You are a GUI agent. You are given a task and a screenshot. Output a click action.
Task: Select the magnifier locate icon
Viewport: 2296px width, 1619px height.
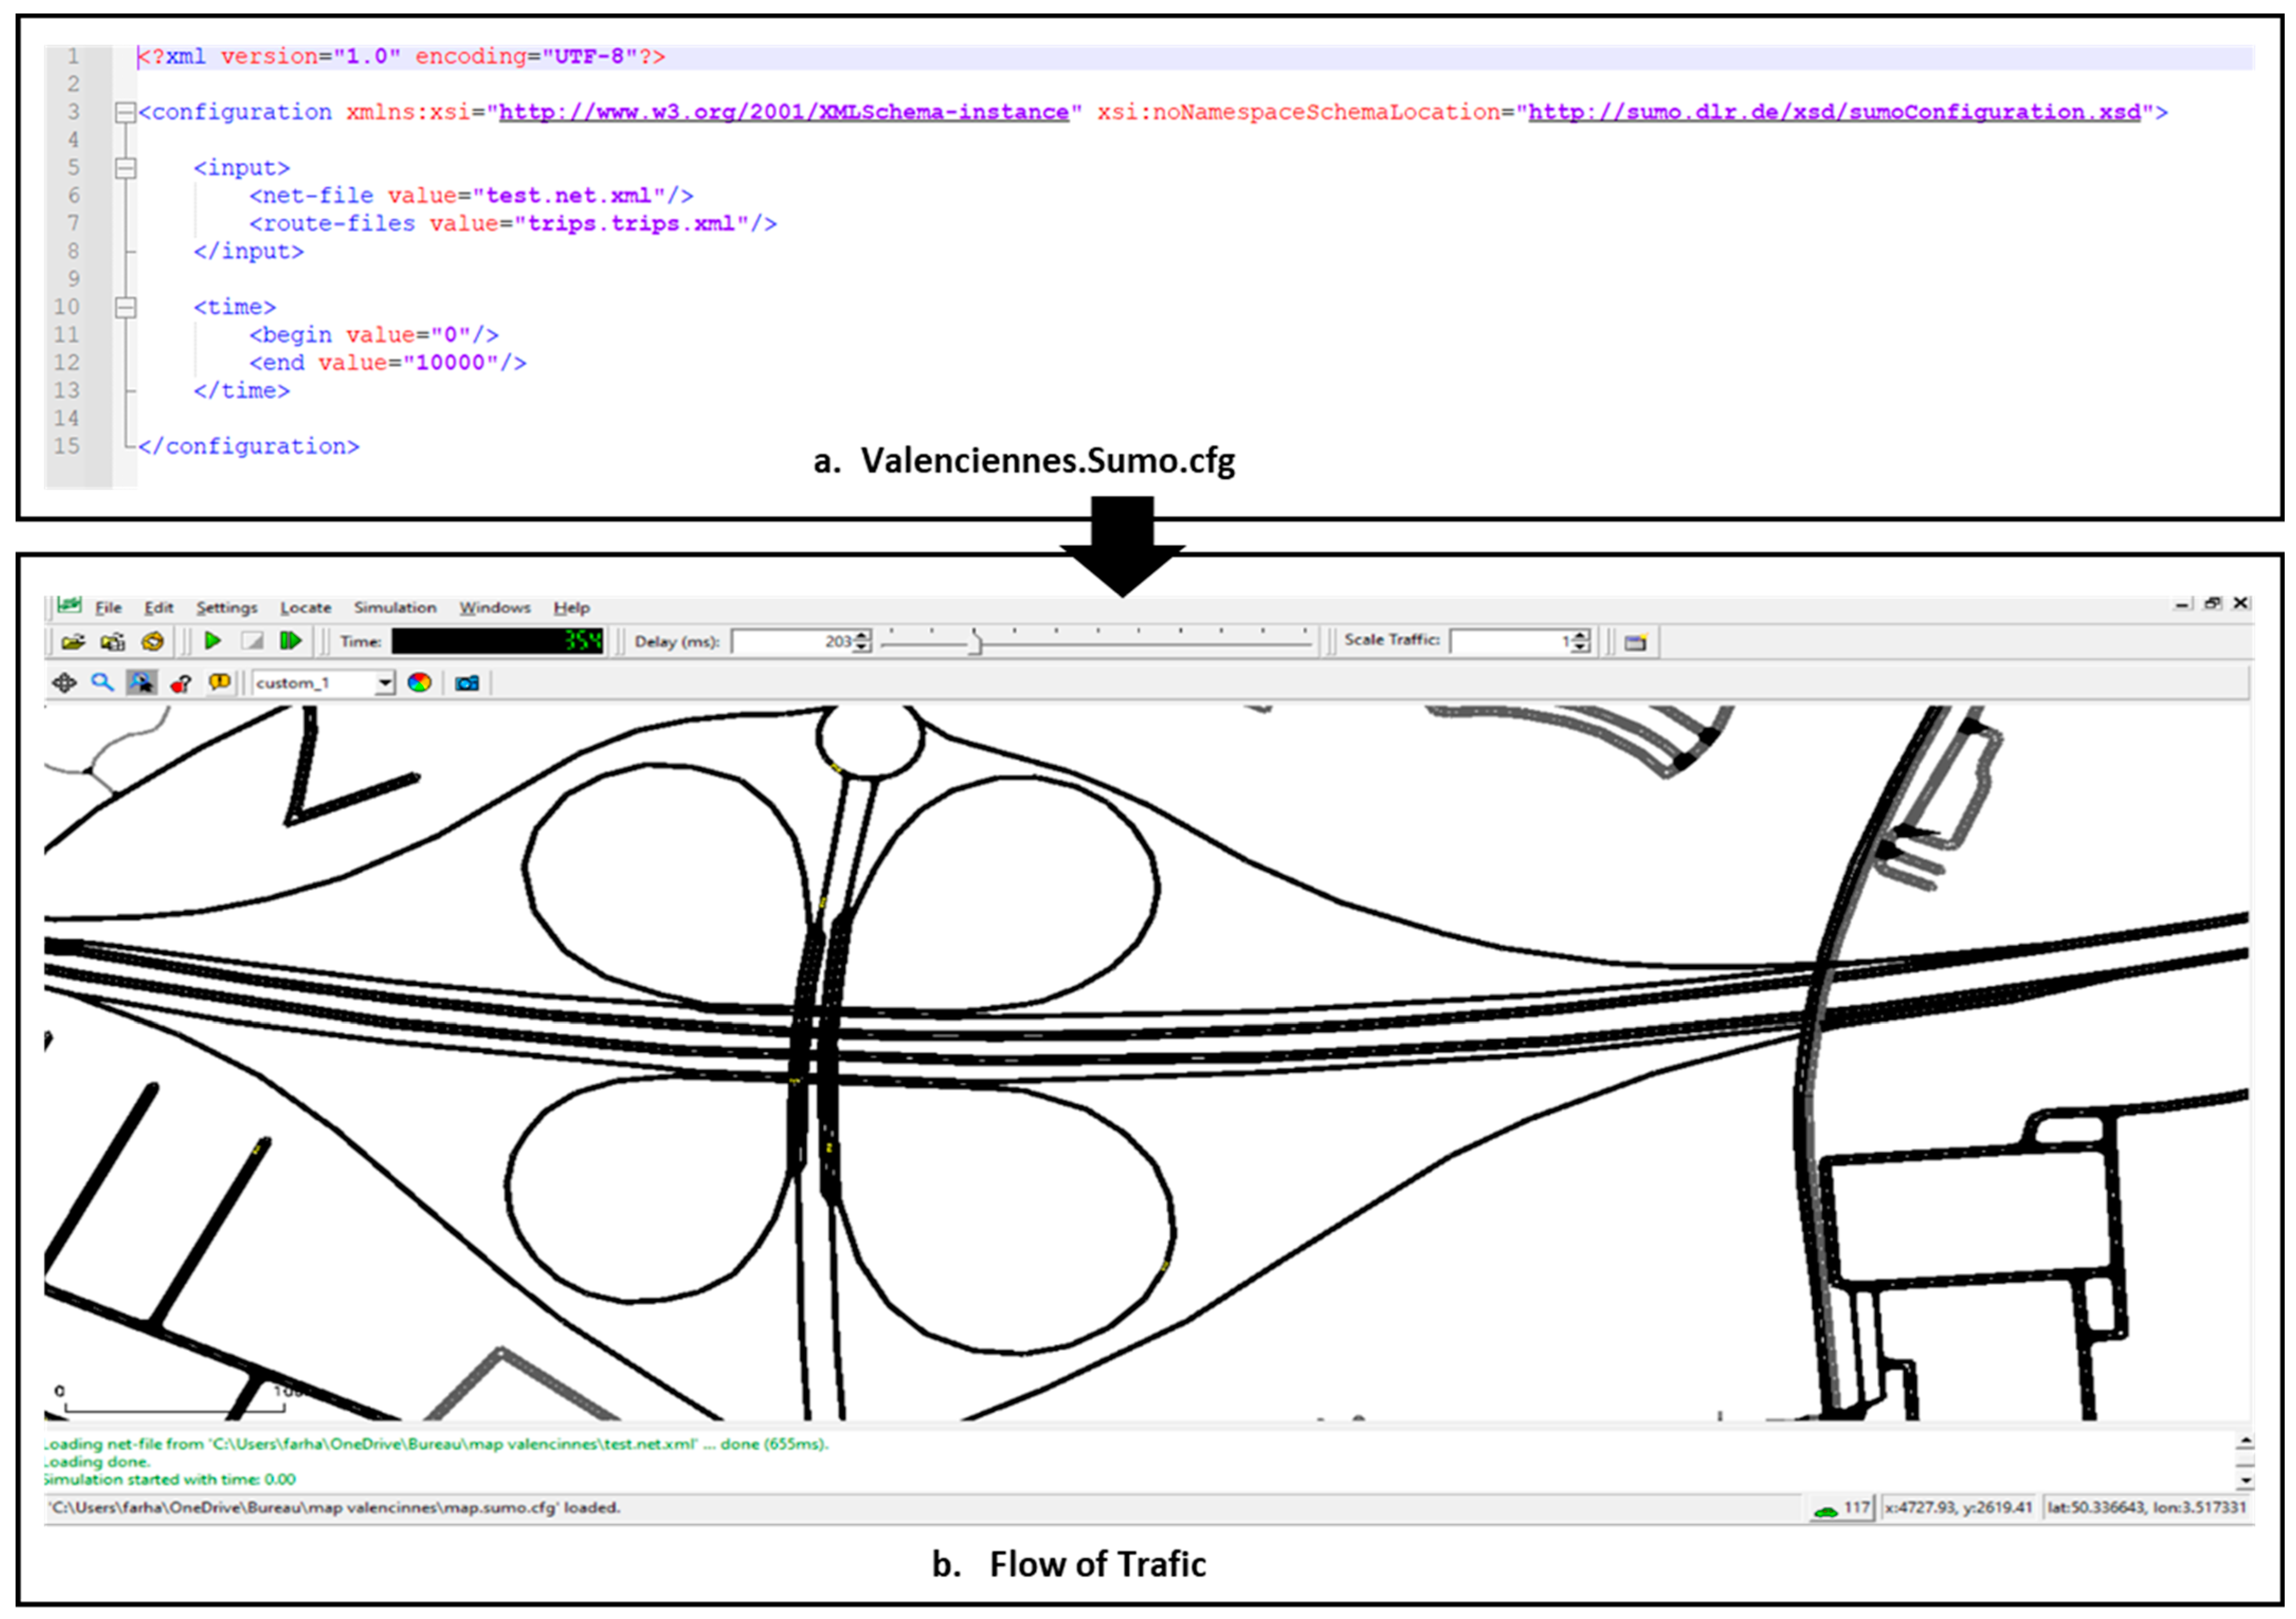102,683
